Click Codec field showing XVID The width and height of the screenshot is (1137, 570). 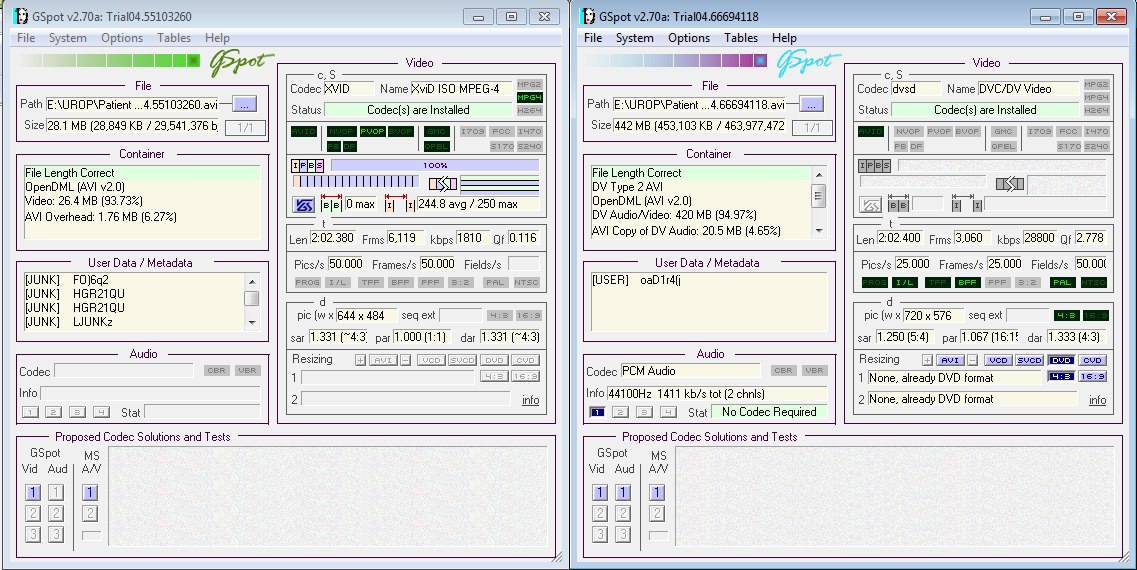(349, 88)
